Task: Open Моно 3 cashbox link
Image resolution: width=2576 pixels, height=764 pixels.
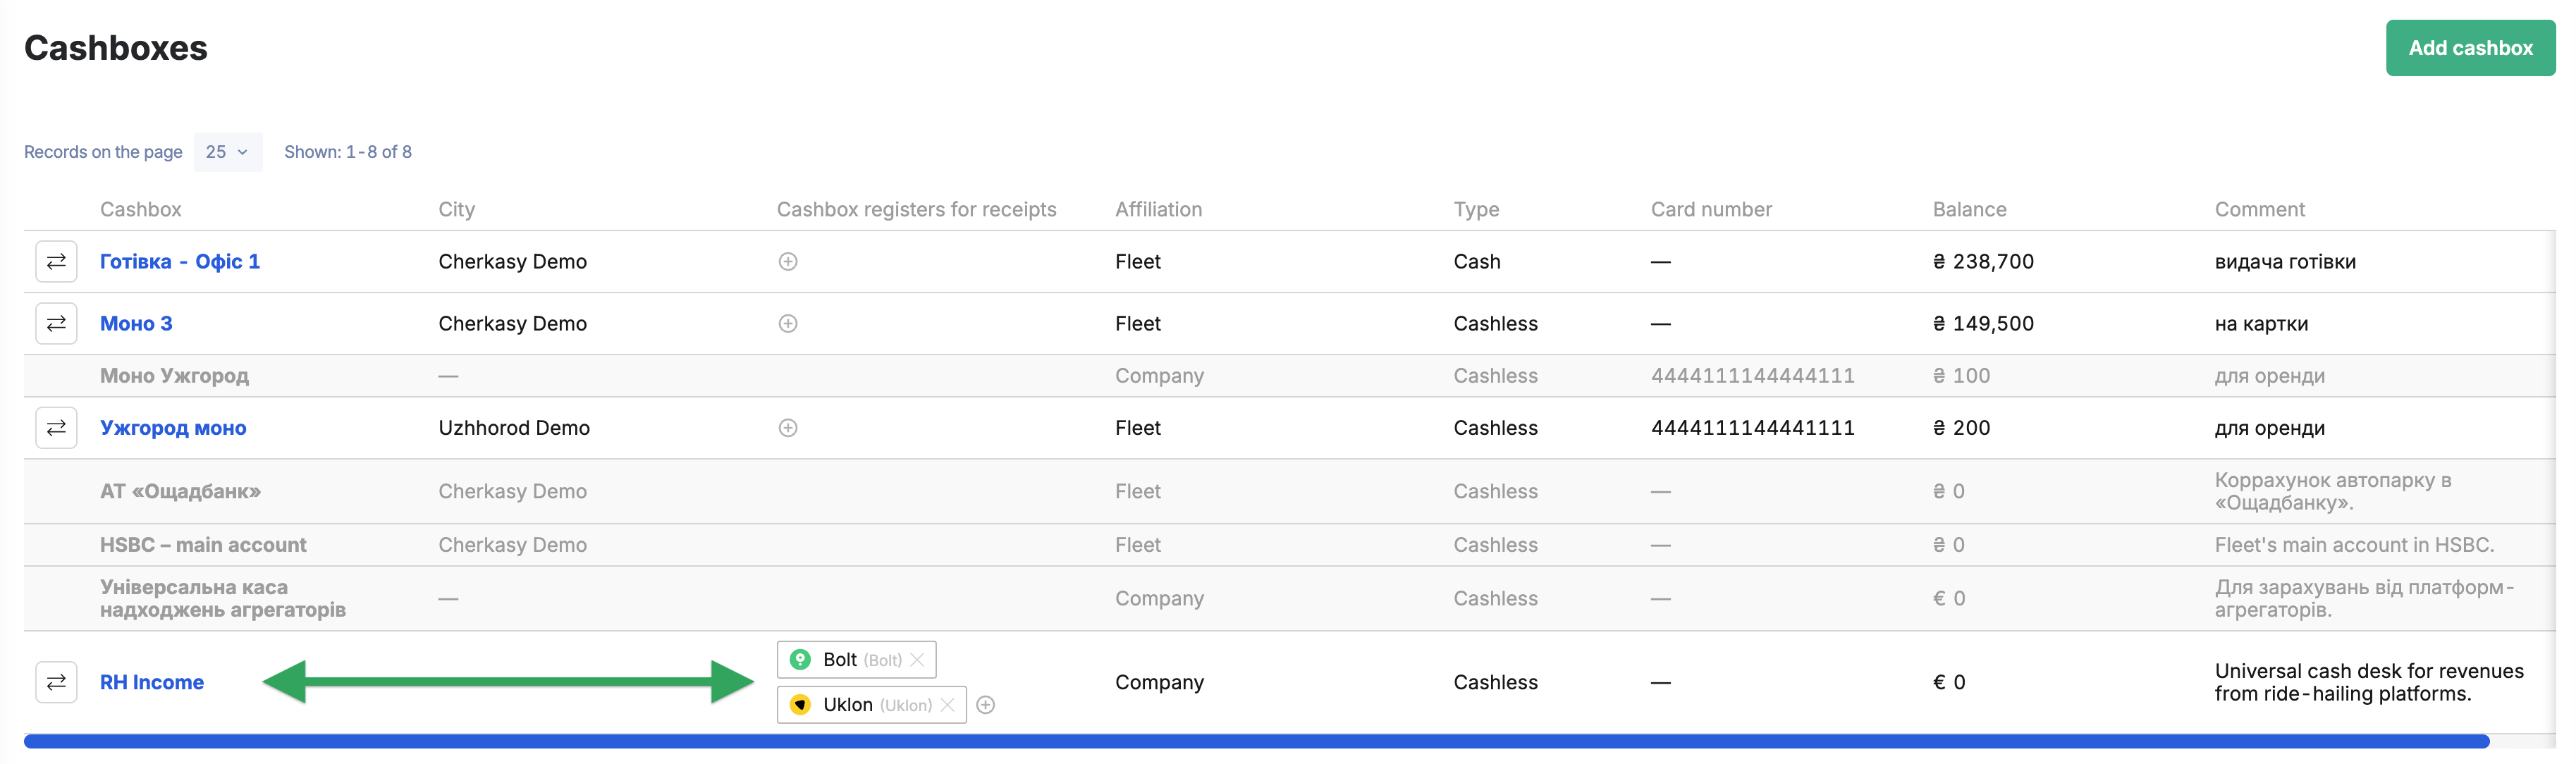Action: [x=136, y=324]
